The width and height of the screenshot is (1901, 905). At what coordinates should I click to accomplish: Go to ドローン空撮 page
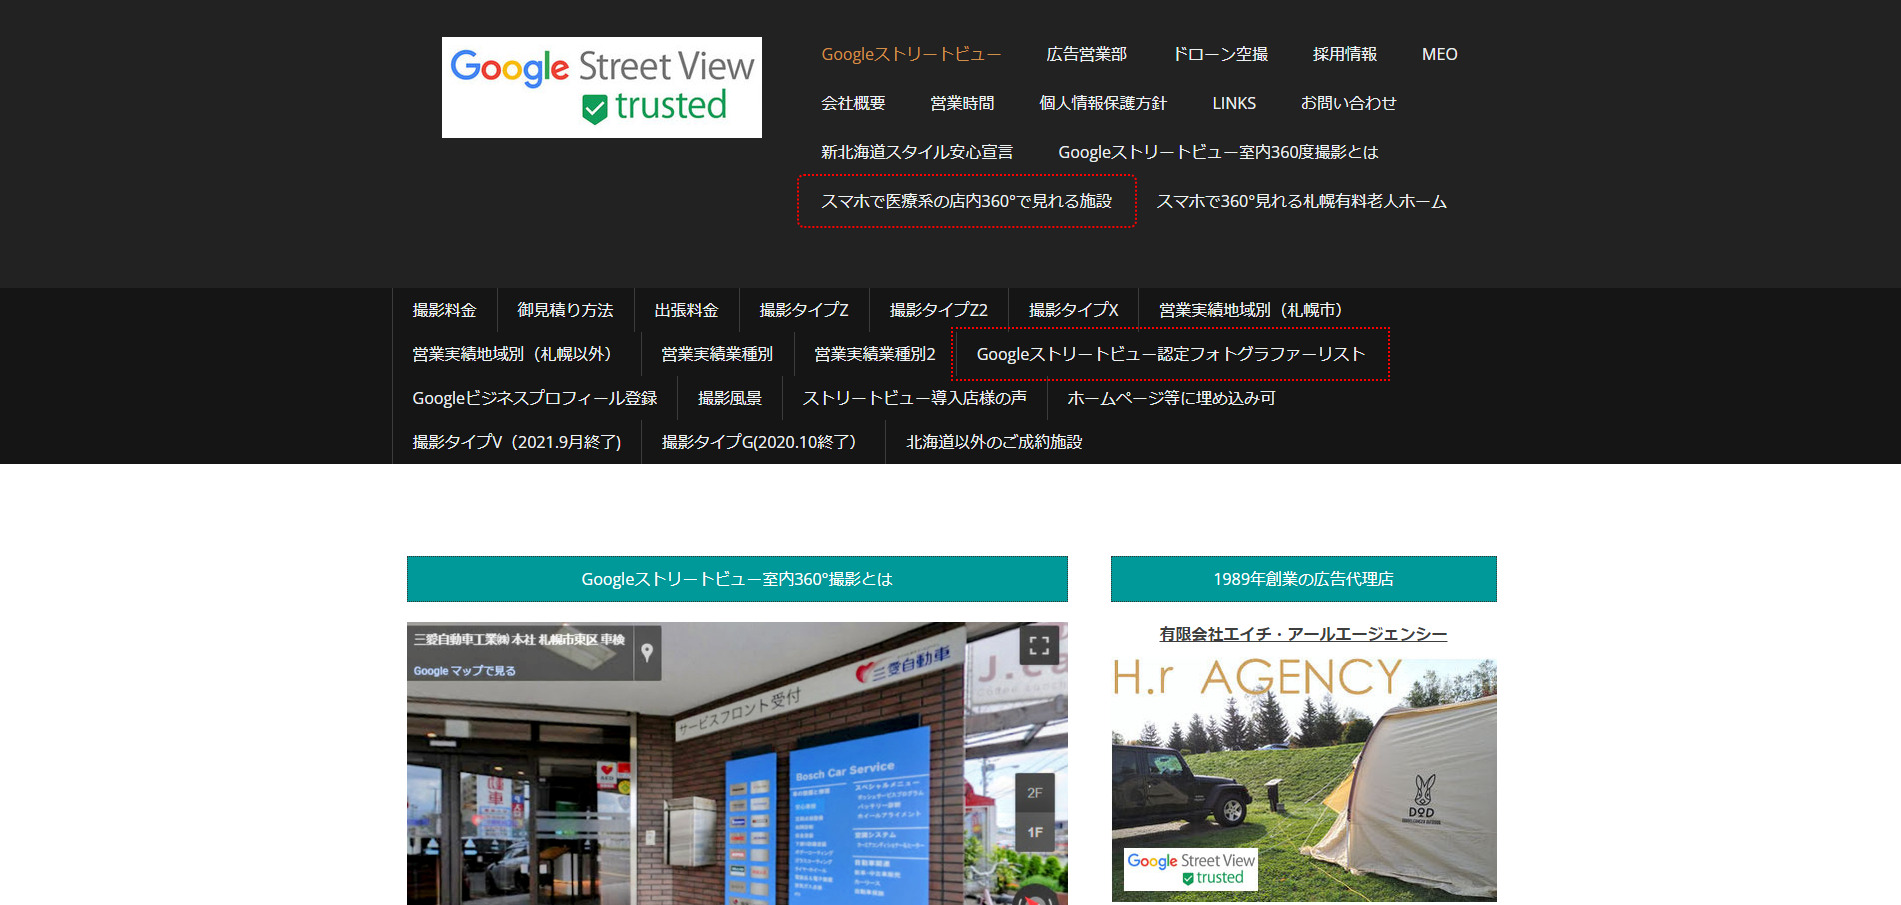click(x=1220, y=54)
